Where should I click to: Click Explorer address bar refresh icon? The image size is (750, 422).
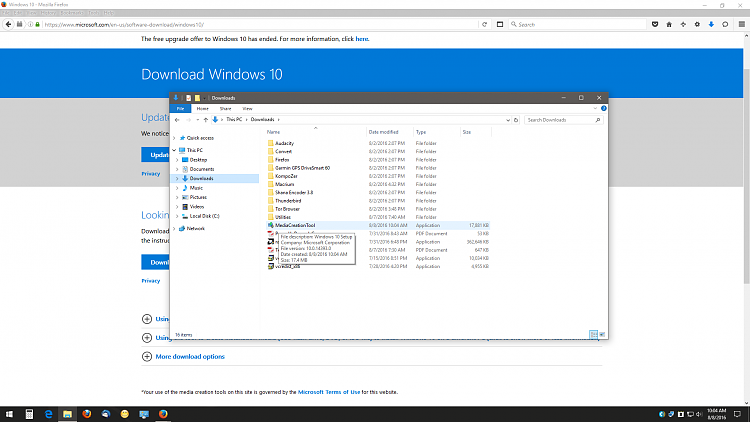point(516,120)
